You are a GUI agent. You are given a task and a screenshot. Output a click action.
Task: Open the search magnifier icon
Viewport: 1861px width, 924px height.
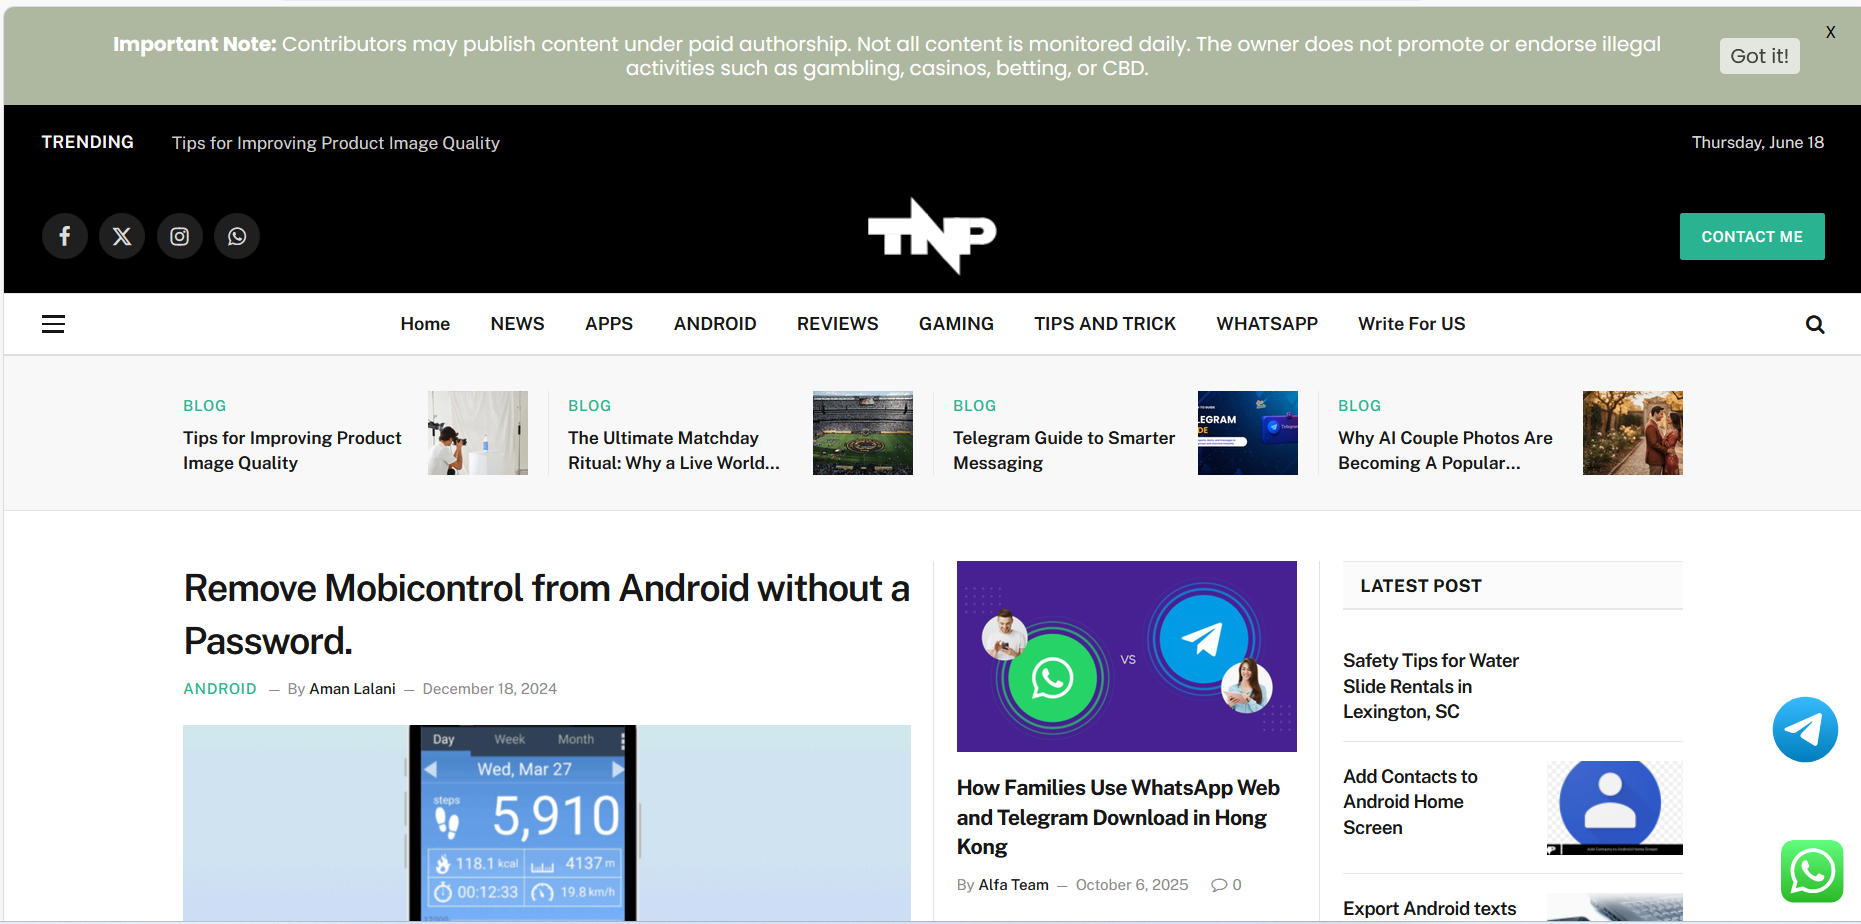tap(1815, 325)
